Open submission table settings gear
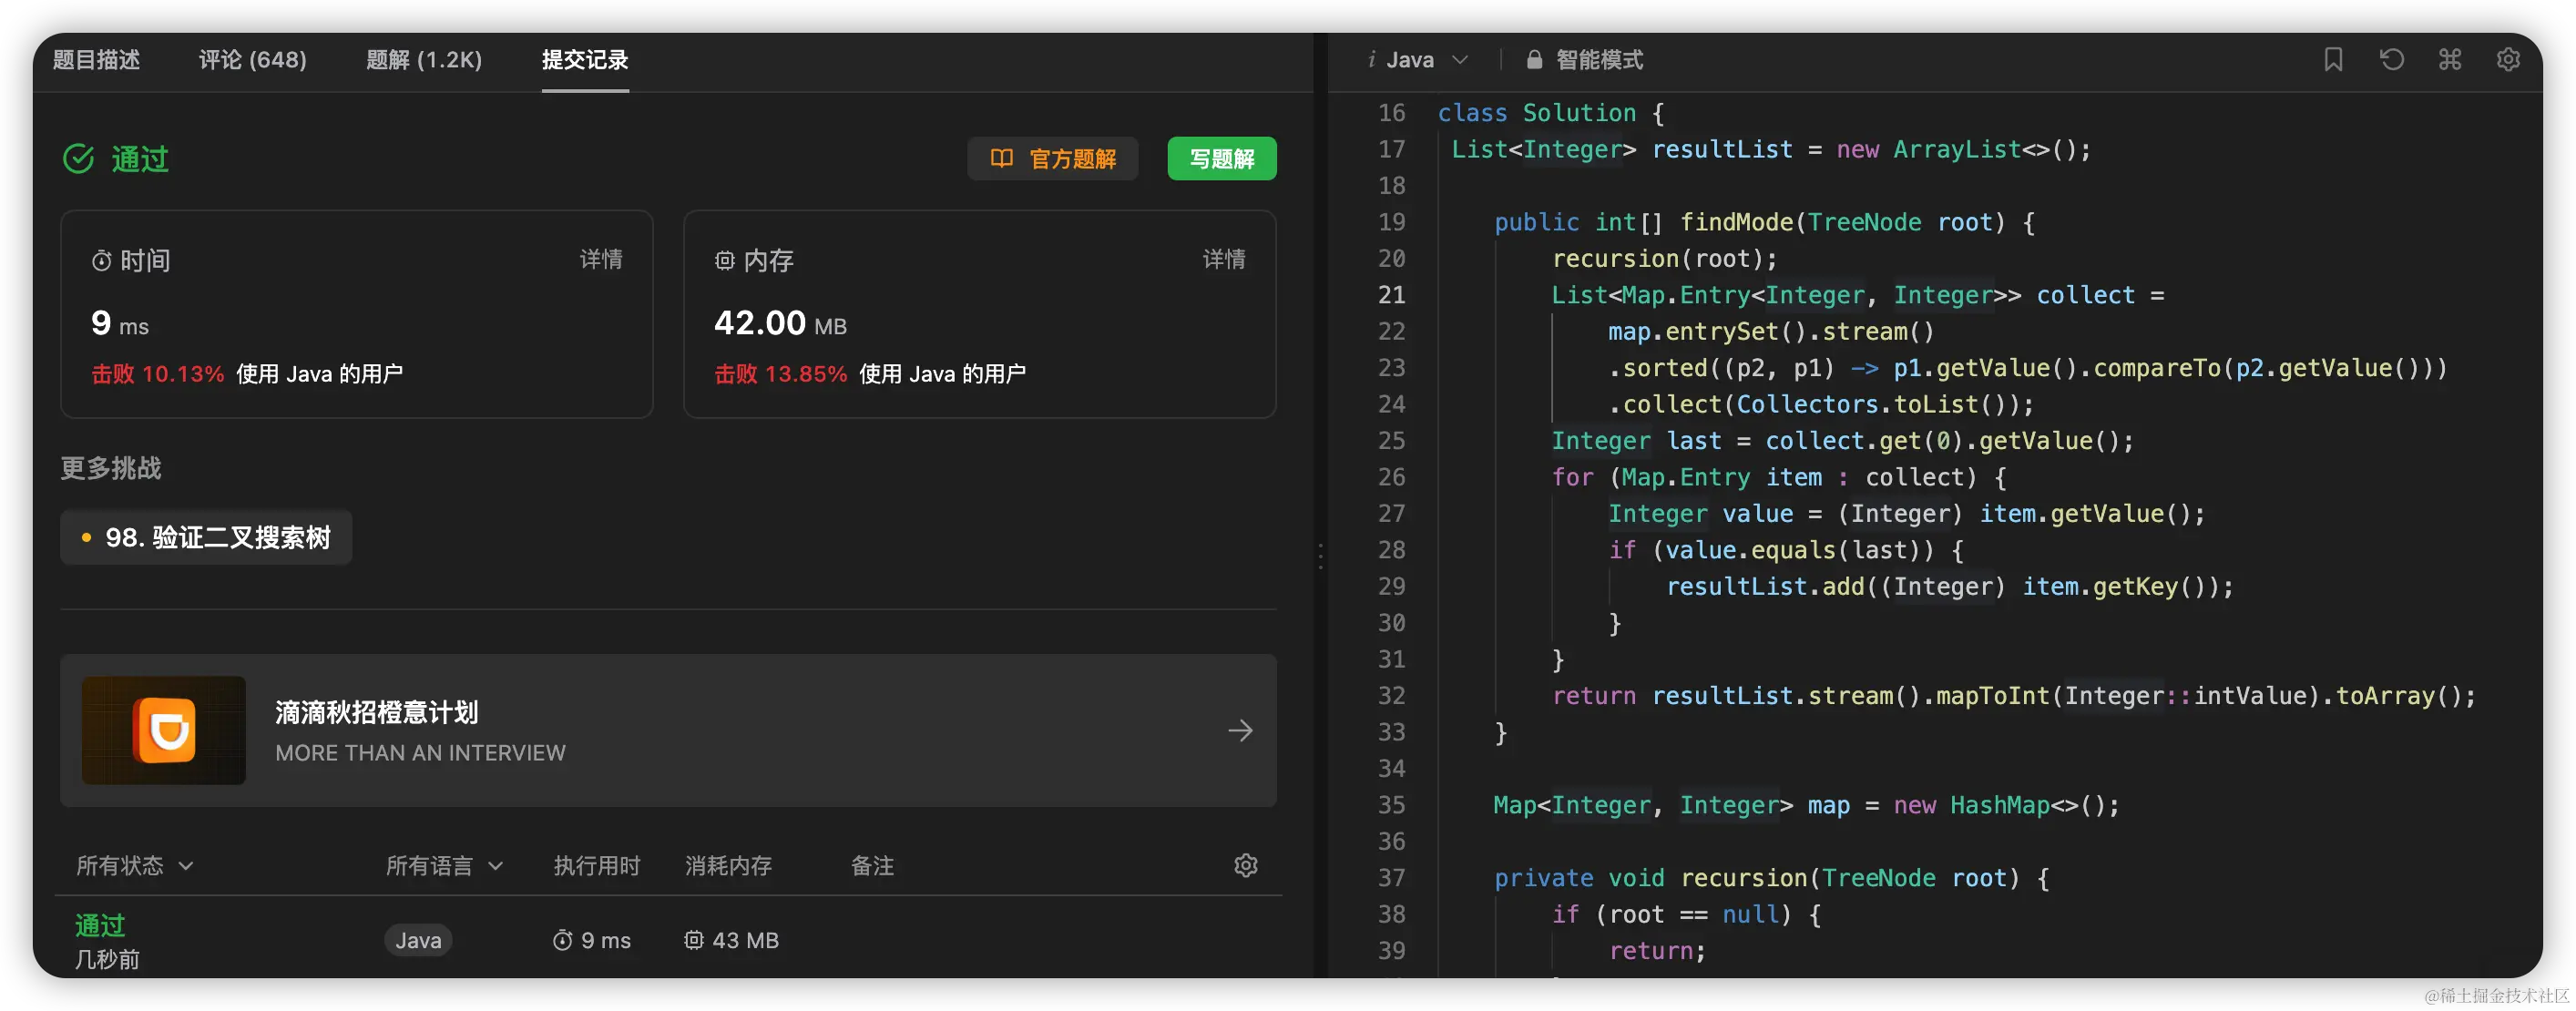 [1245, 865]
